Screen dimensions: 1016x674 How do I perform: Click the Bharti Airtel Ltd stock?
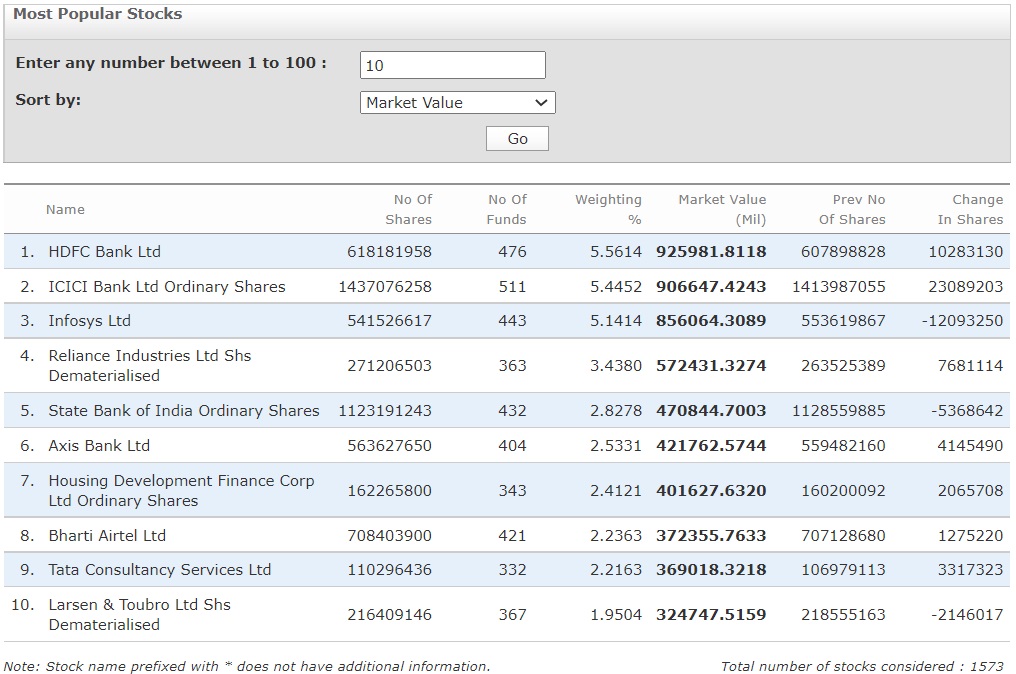point(107,536)
